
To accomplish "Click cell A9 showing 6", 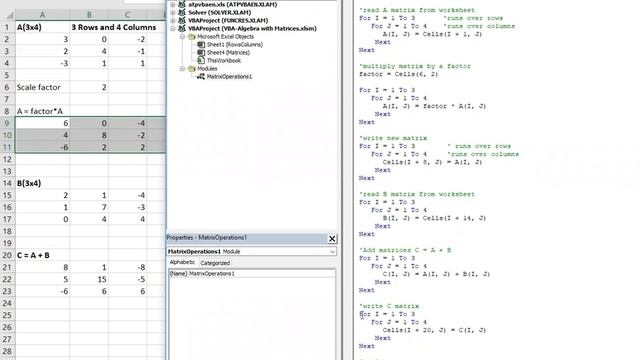I will [x=42, y=123].
